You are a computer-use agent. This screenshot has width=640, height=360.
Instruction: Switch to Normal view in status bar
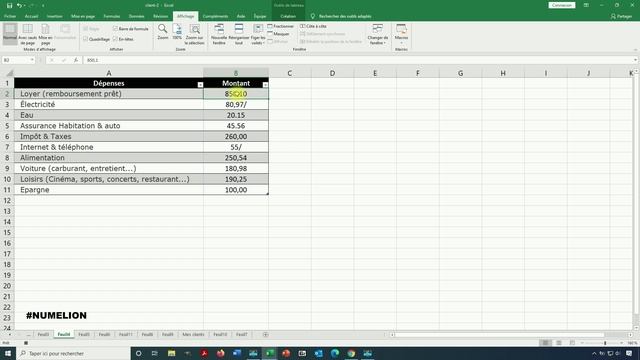[545, 343]
